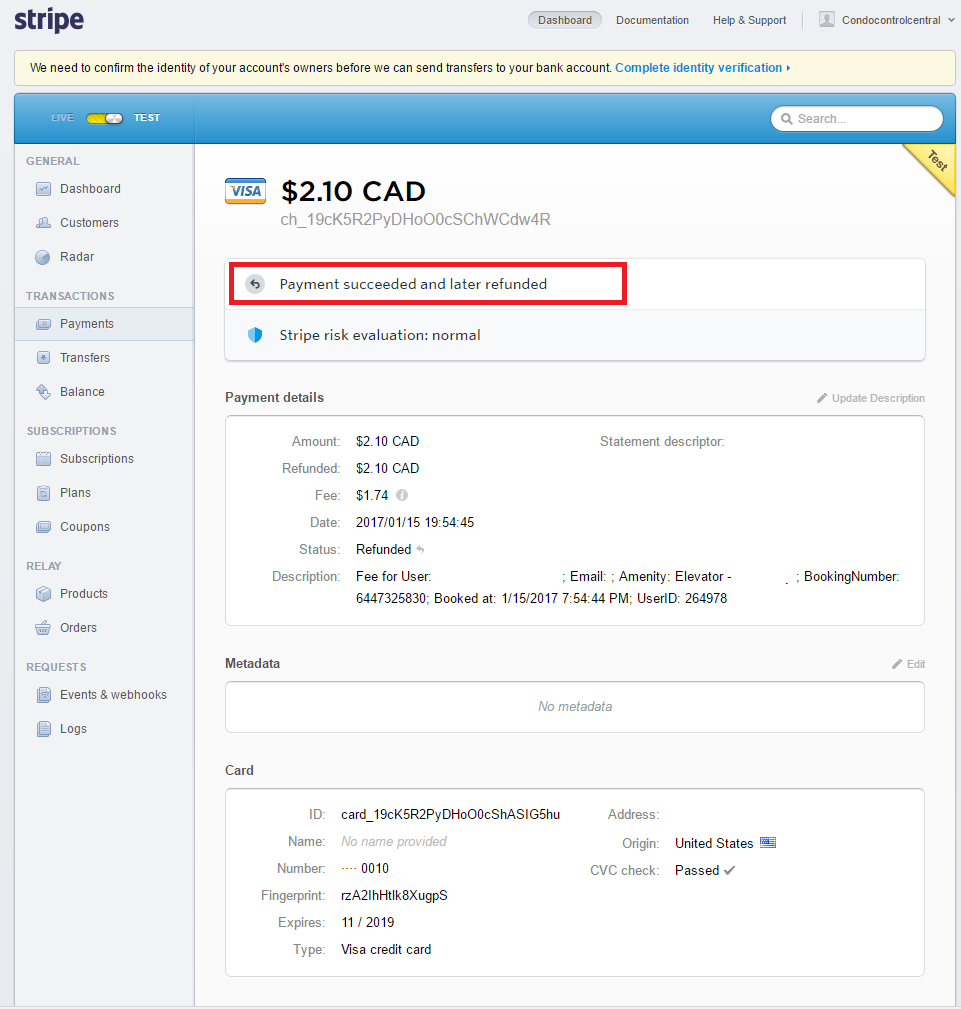Screen dimensions: 961x1009
Task: Click the expiry value 11 / 2019
Action: (368, 923)
